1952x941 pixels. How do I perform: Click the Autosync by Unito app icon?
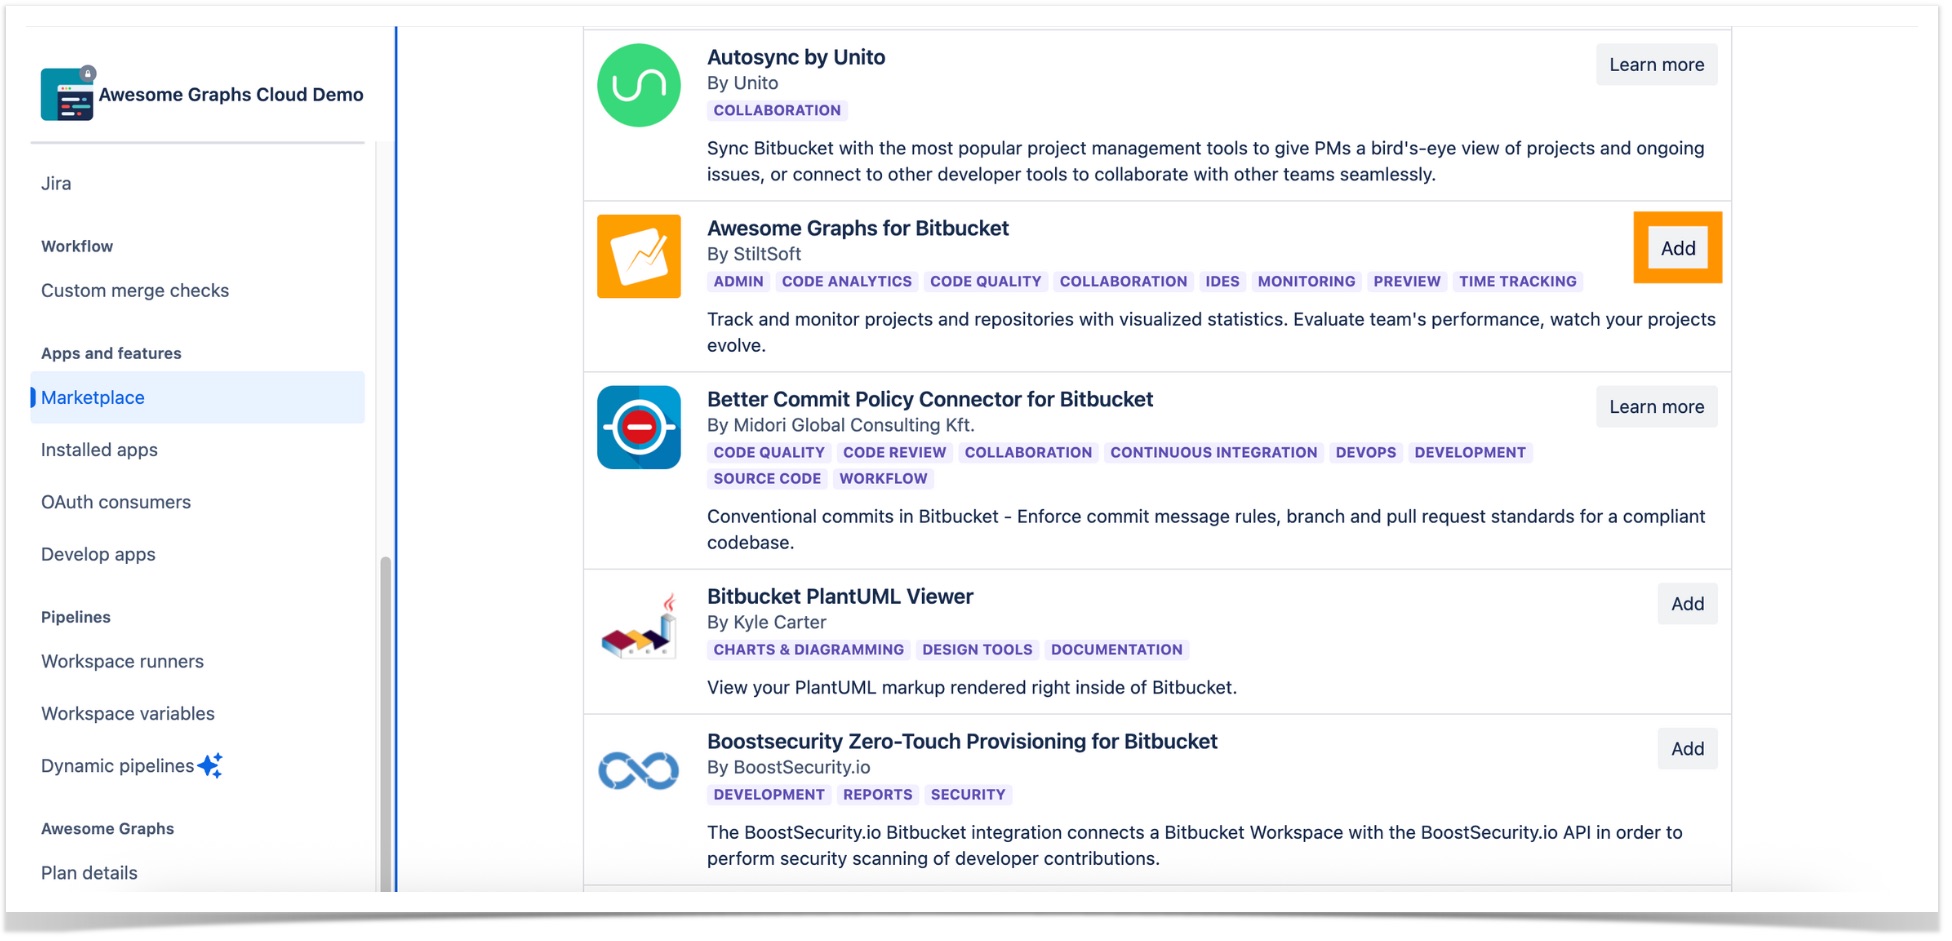click(638, 85)
